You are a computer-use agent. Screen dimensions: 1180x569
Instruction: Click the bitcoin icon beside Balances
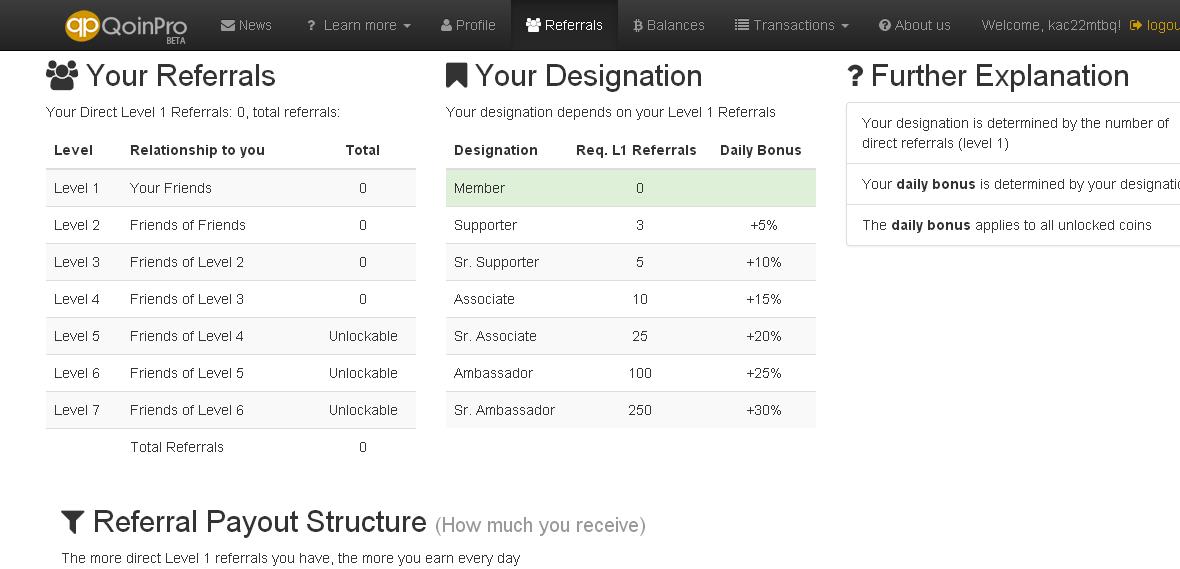[x=637, y=26]
